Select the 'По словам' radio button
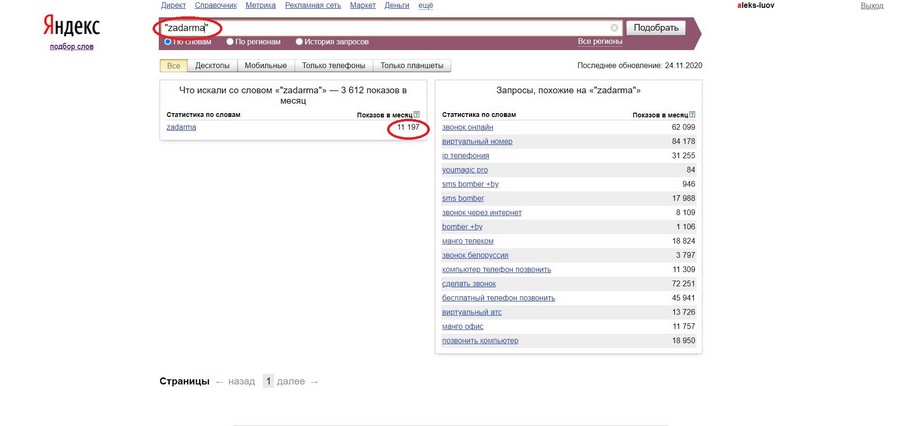The height and width of the screenshot is (426, 900). (x=168, y=42)
